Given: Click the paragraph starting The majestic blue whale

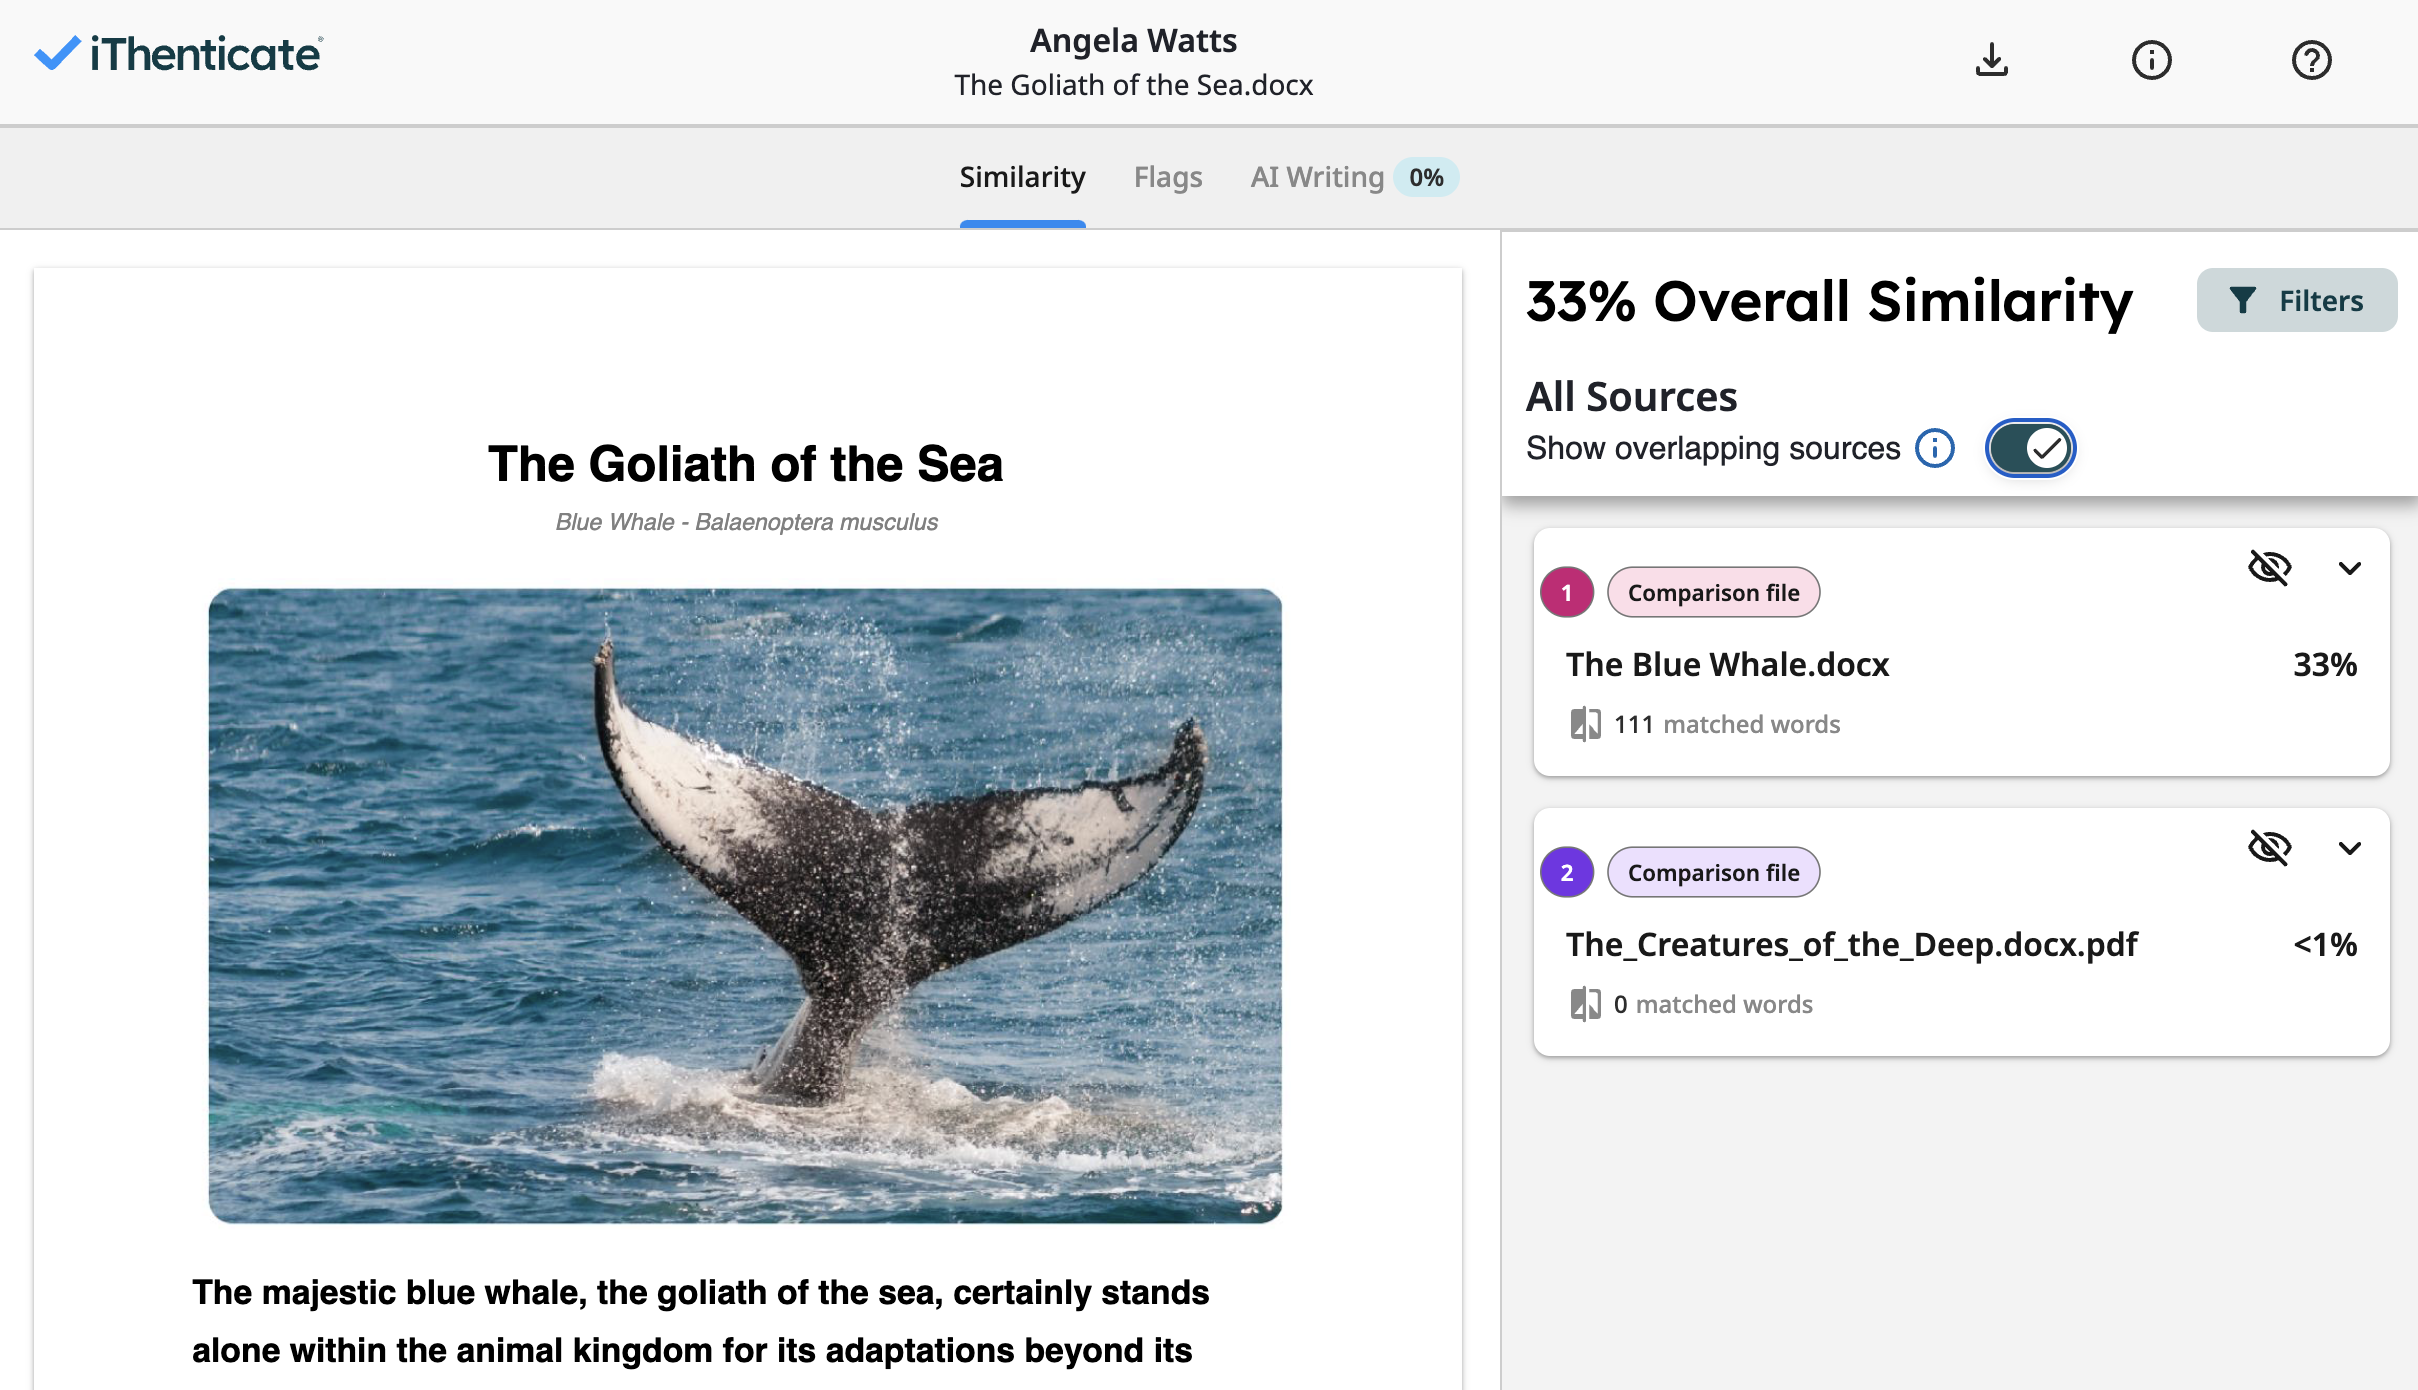Looking at the screenshot, I should point(700,1321).
